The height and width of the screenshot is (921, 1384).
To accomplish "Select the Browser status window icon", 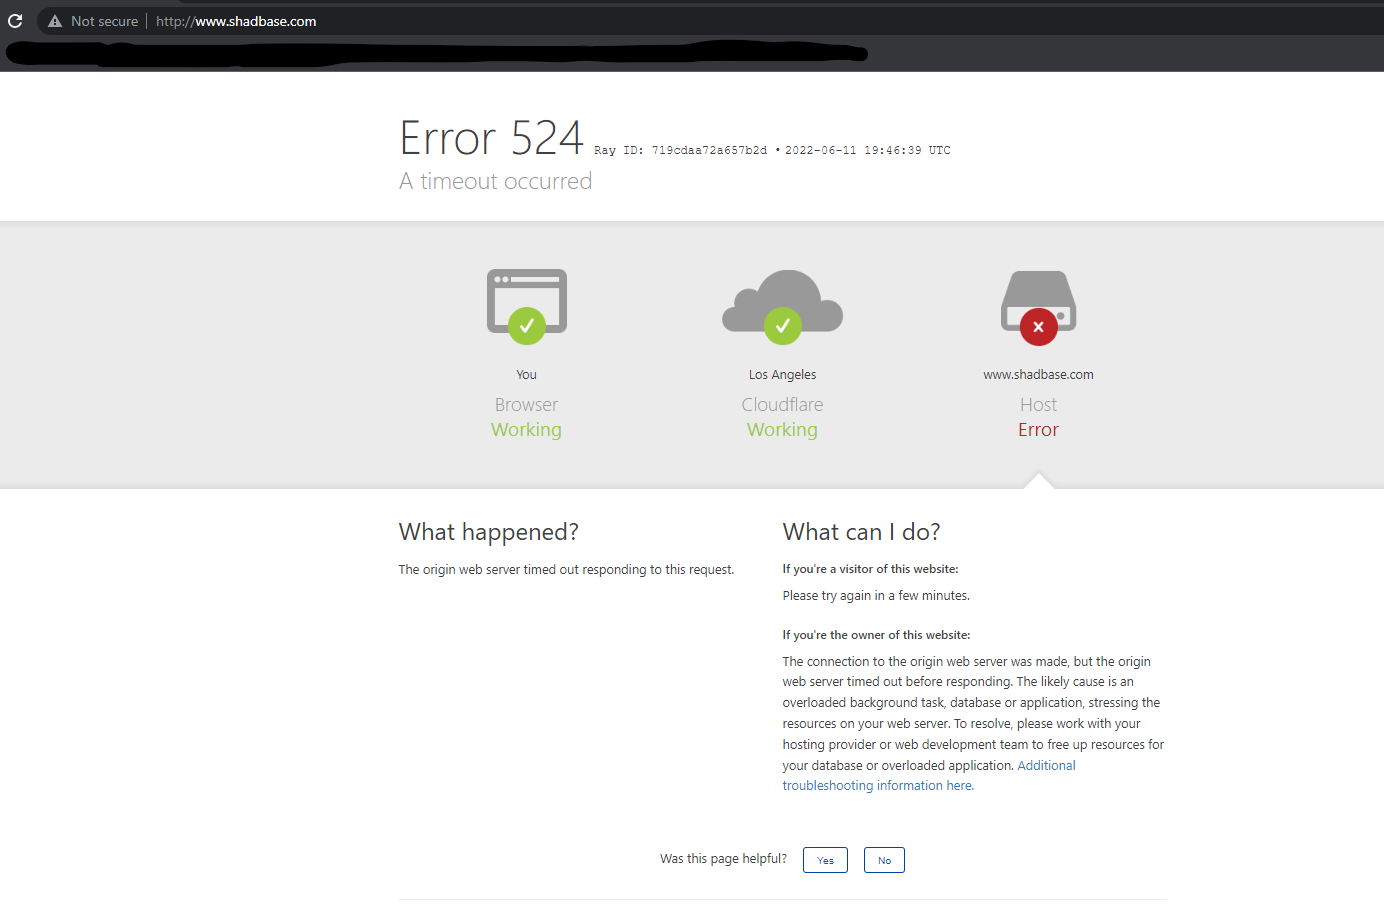I will [x=527, y=306].
